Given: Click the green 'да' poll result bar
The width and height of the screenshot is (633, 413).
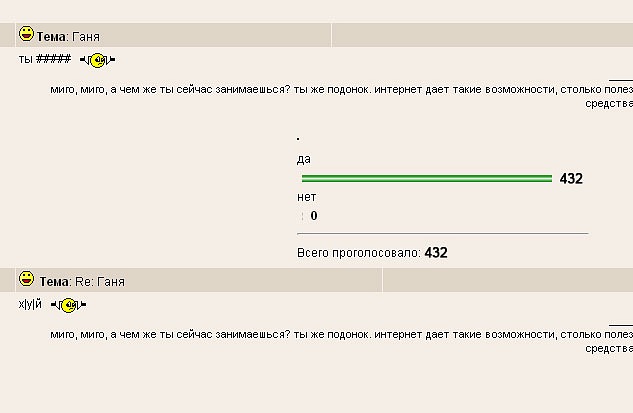Looking at the screenshot, I should (427, 179).
